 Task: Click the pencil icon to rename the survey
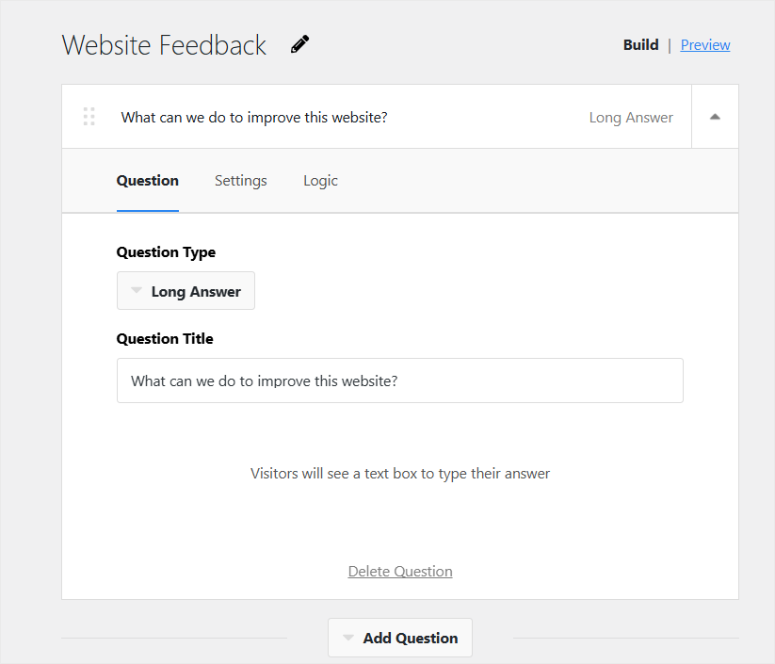300,44
